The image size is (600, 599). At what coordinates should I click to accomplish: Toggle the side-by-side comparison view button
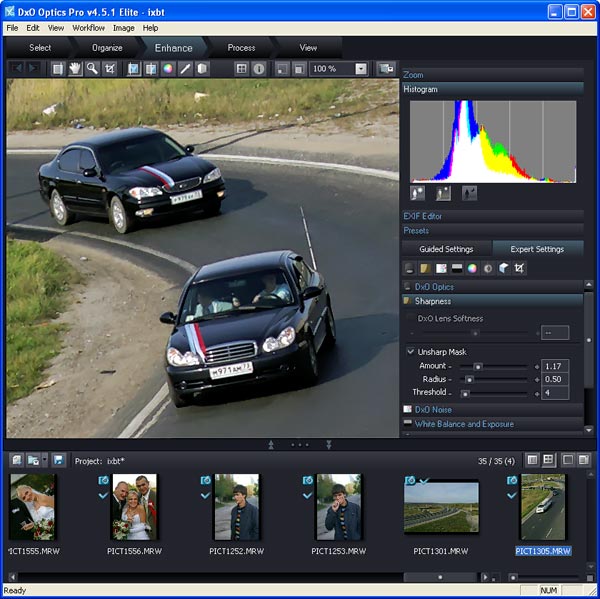point(151,69)
